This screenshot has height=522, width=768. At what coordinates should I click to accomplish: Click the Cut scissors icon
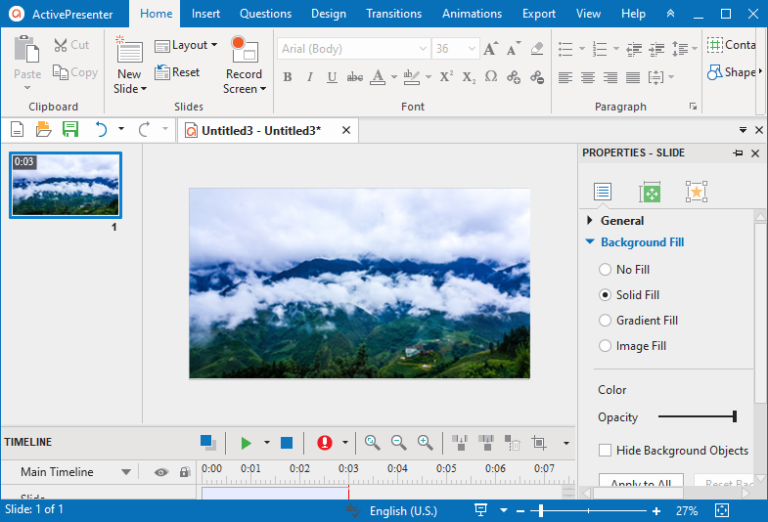(60, 45)
